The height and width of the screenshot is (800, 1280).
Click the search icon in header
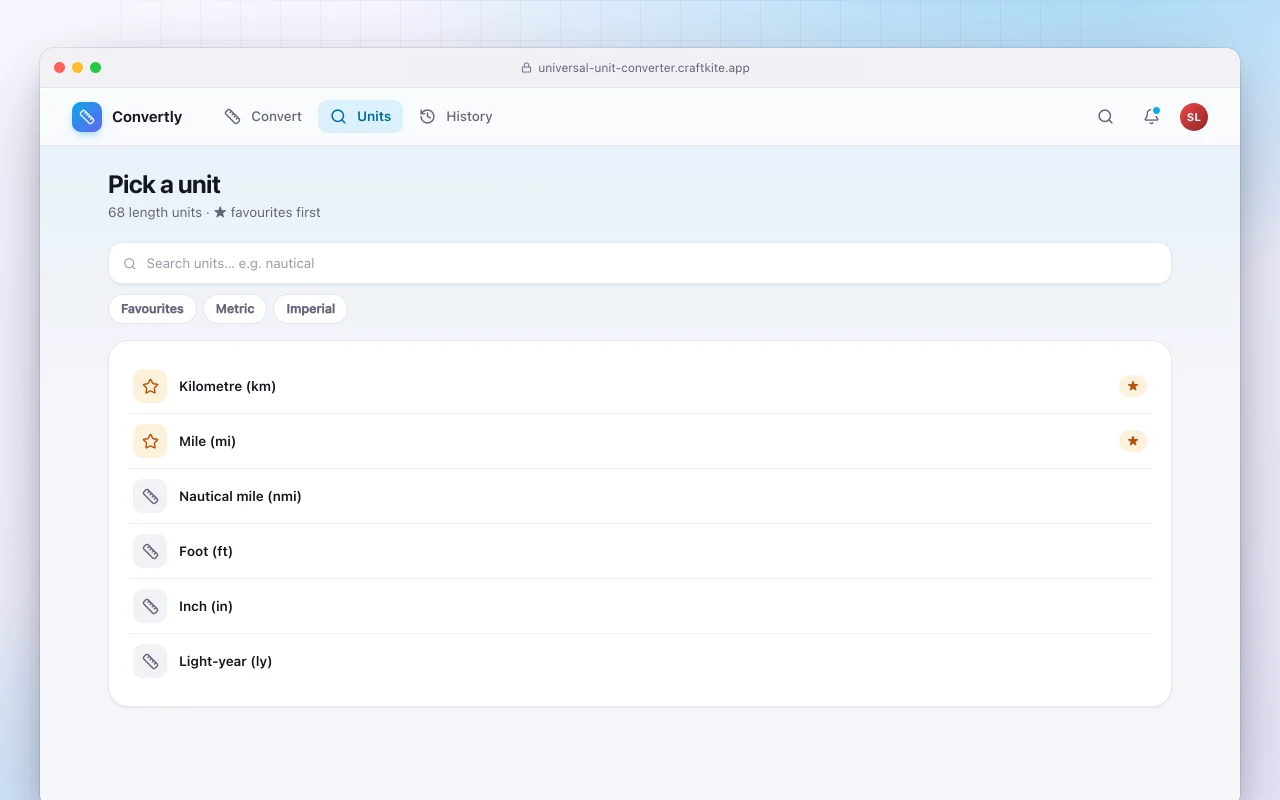(x=1105, y=117)
